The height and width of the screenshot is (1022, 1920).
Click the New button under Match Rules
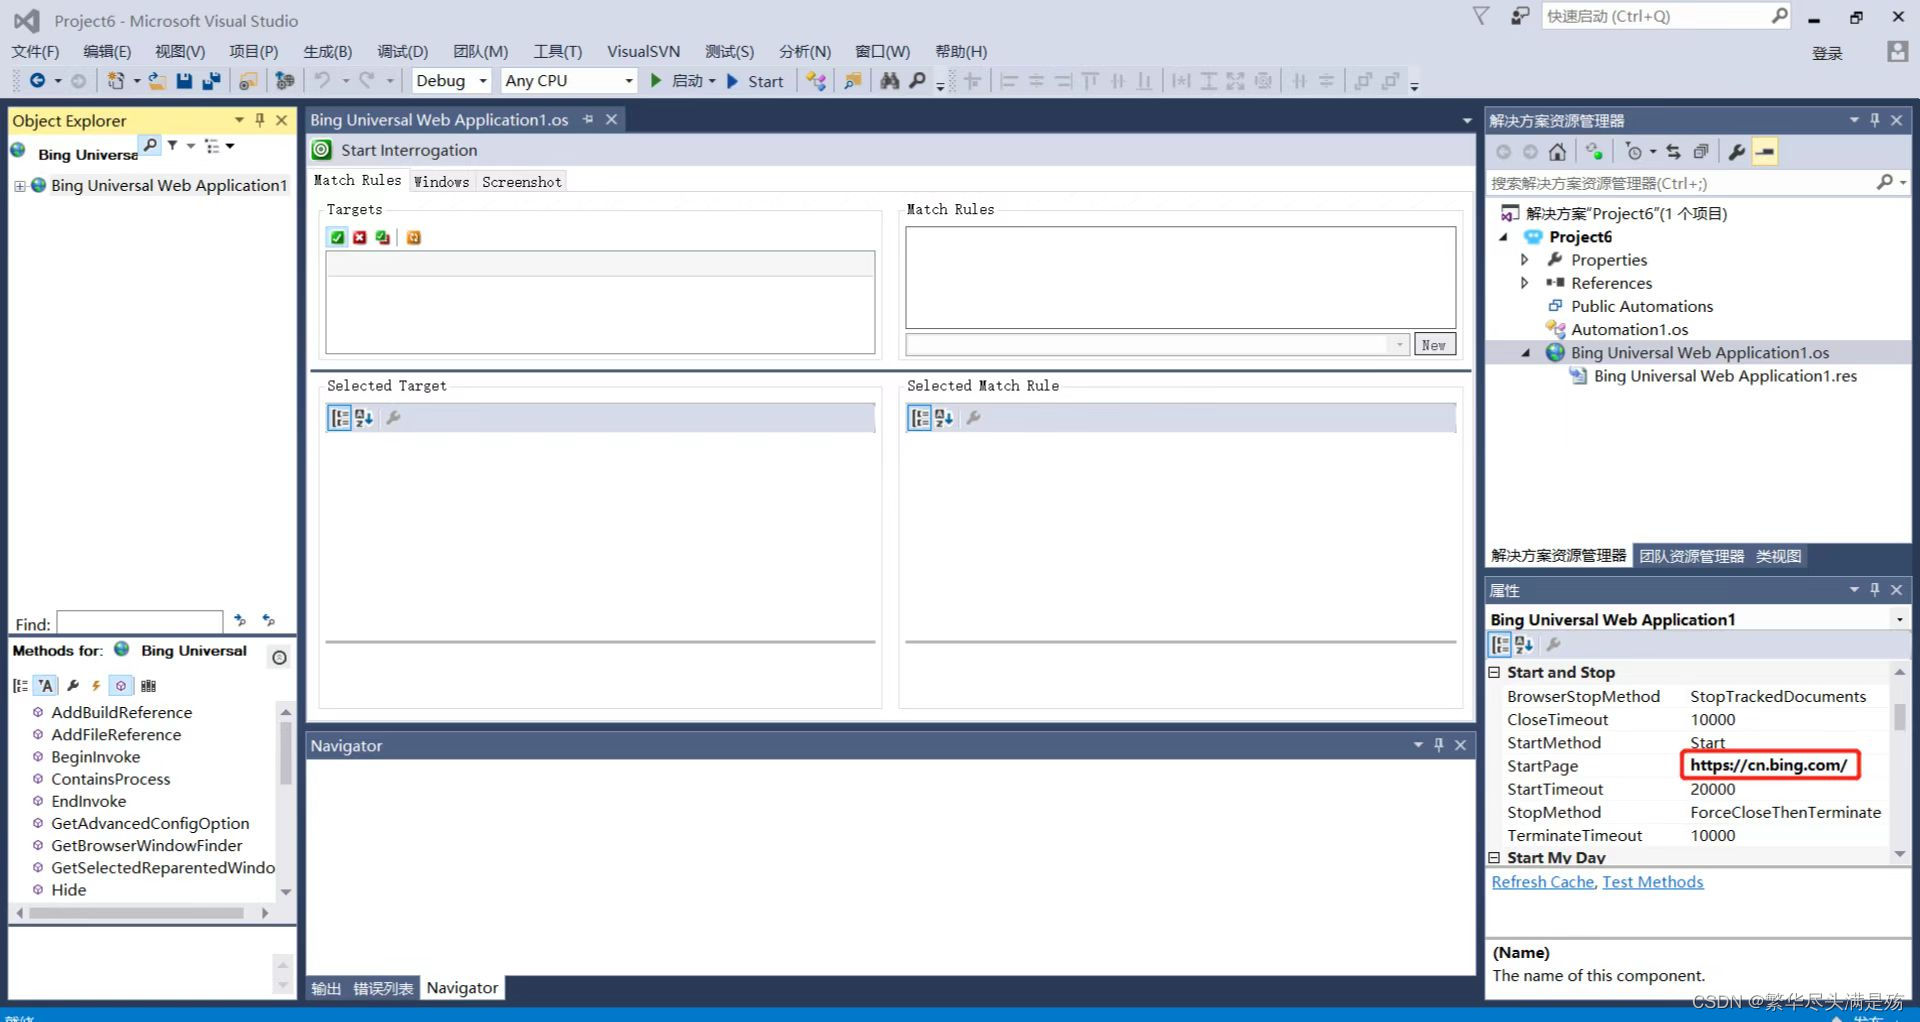click(x=1434, y=345)
